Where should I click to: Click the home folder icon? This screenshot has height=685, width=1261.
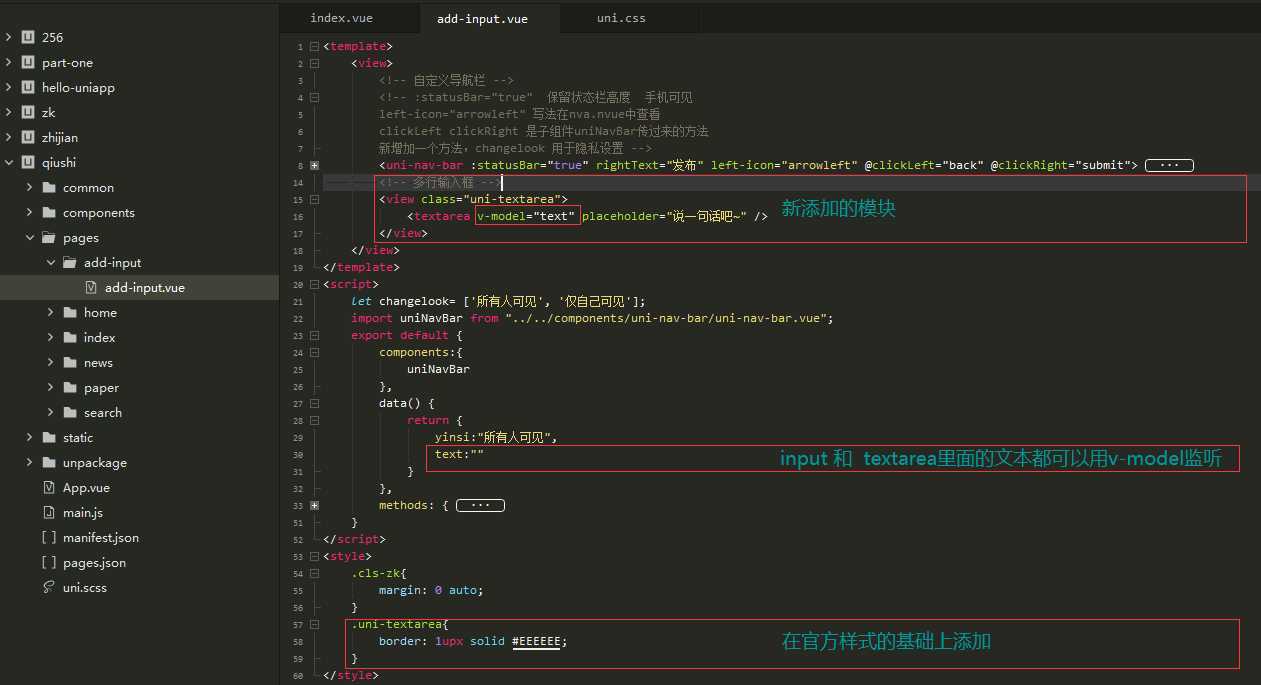[70, 312]
